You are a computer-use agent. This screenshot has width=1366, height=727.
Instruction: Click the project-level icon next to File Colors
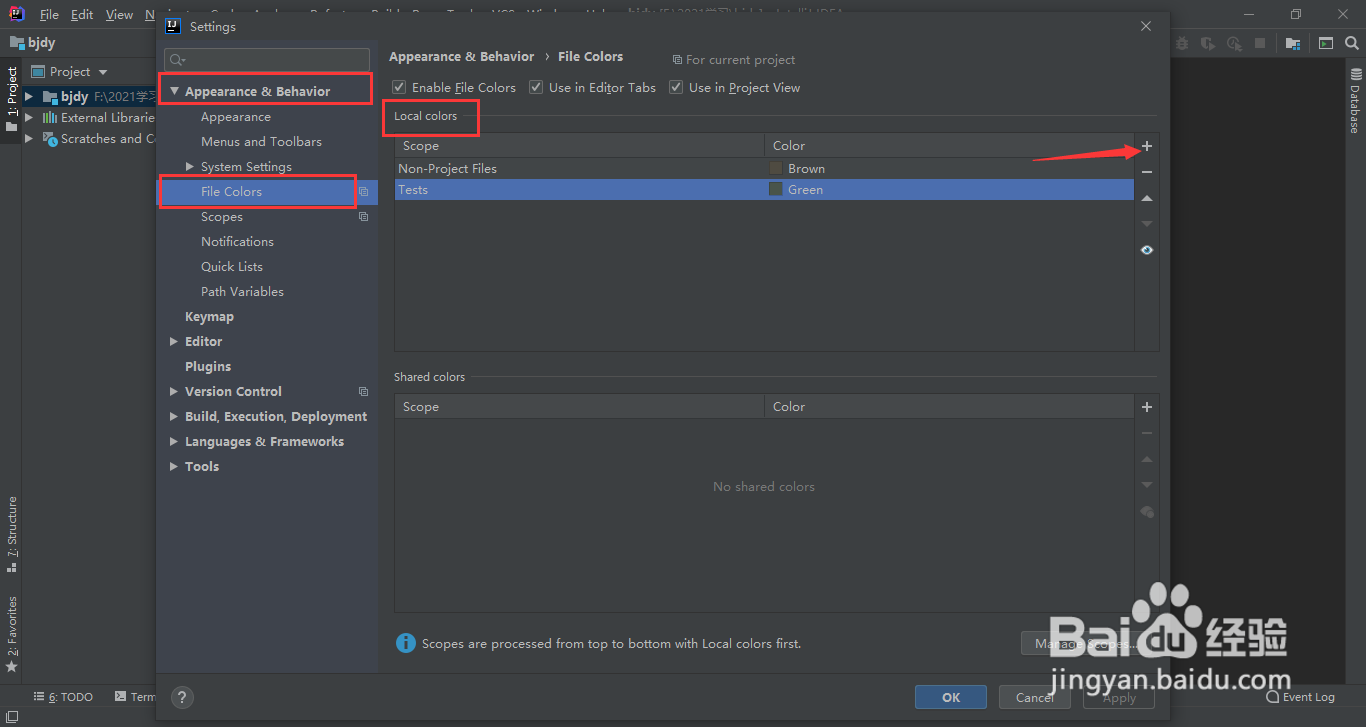tap(363, 192)
